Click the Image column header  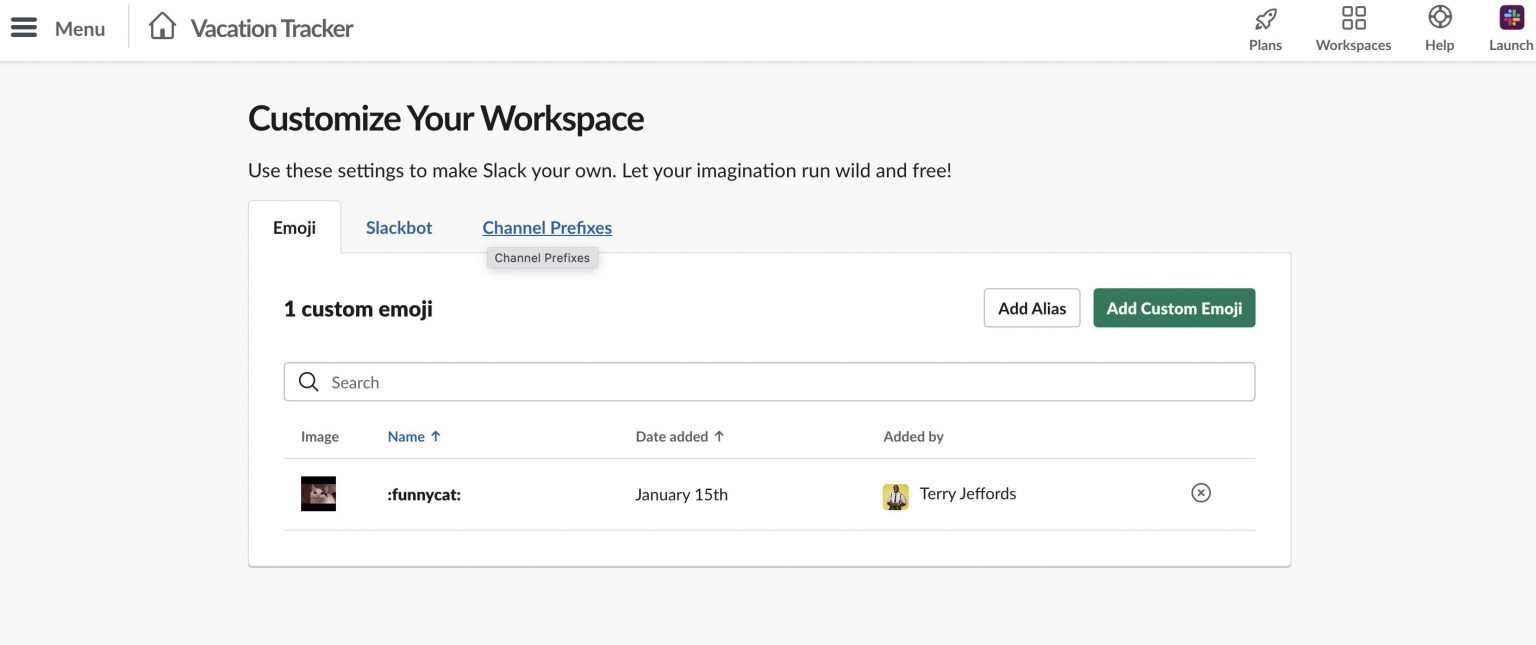click(320, 437)
